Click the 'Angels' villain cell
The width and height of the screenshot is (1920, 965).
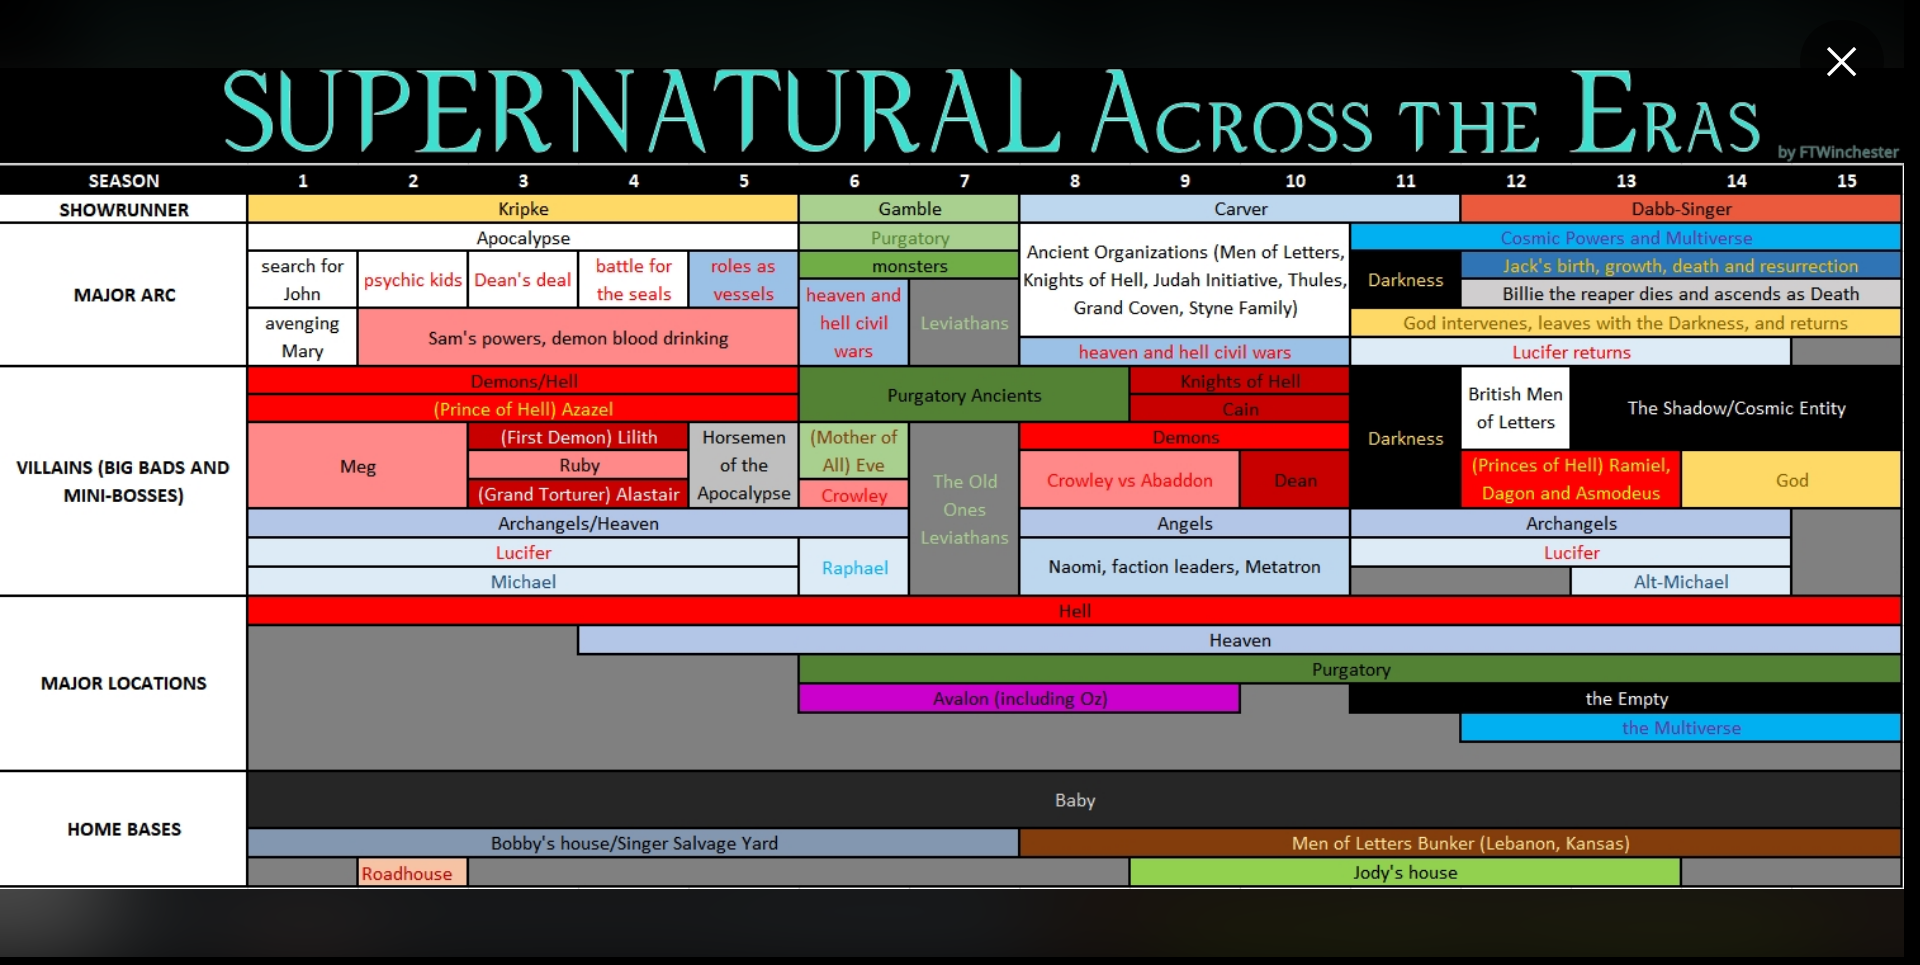(1185, 523)
